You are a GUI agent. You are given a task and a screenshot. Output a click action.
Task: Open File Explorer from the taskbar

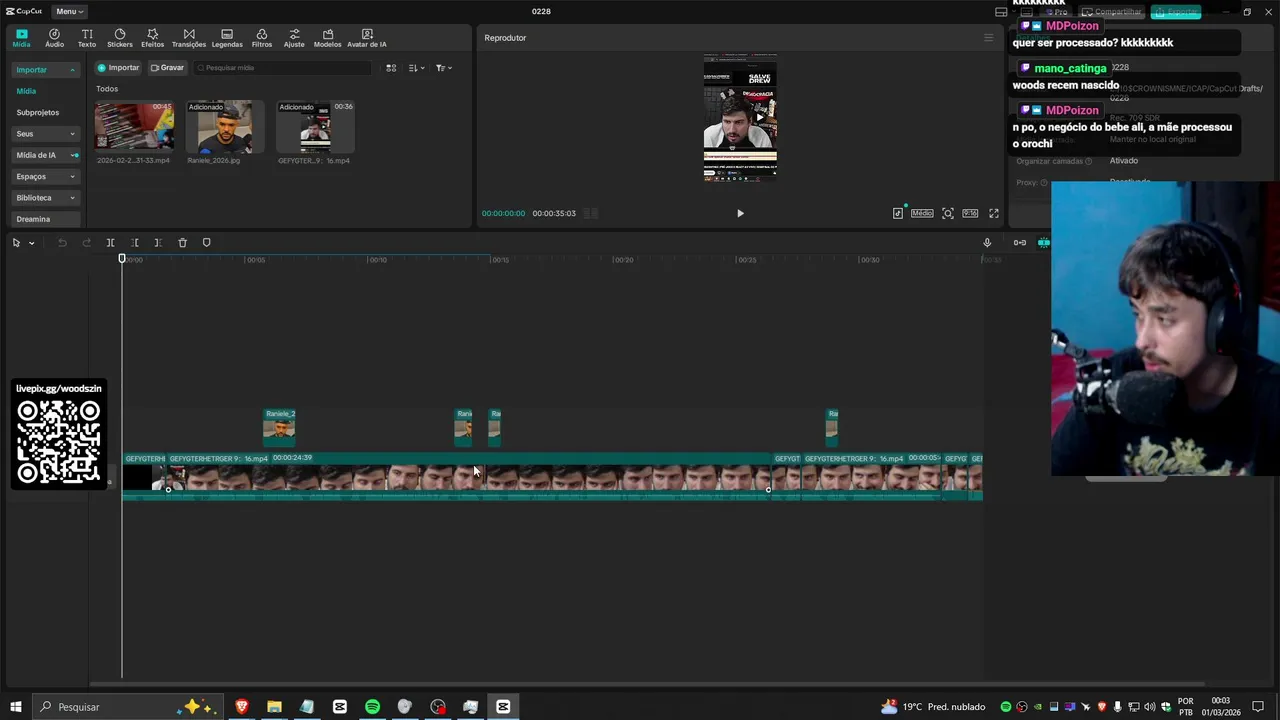[274, 707]
